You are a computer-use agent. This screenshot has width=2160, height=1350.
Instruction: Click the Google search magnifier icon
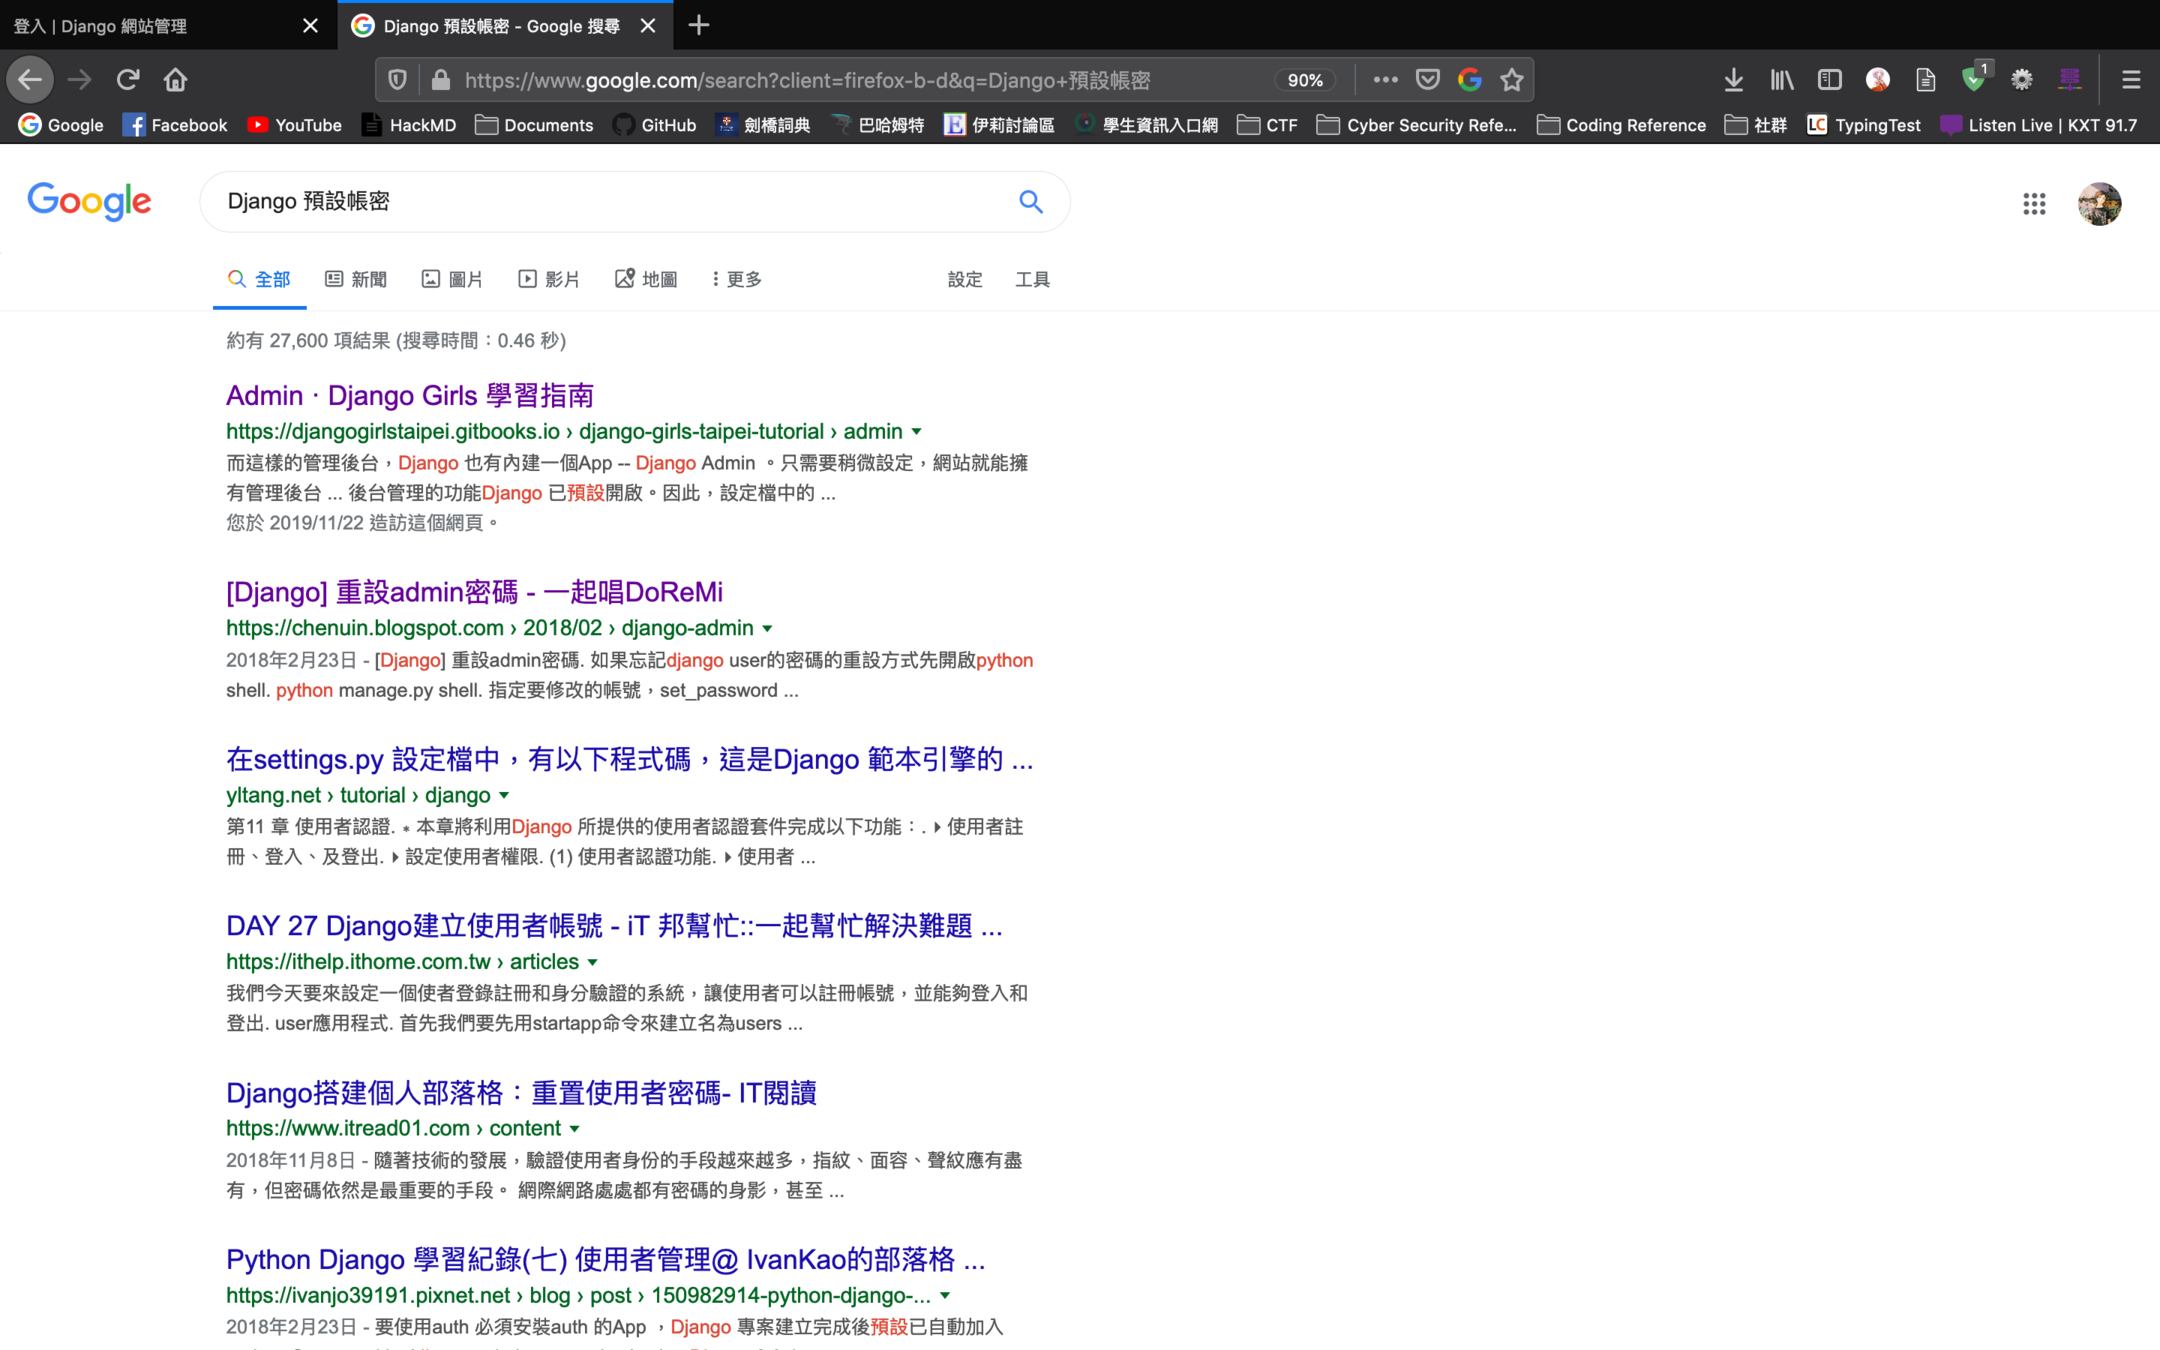[1030, 202]
